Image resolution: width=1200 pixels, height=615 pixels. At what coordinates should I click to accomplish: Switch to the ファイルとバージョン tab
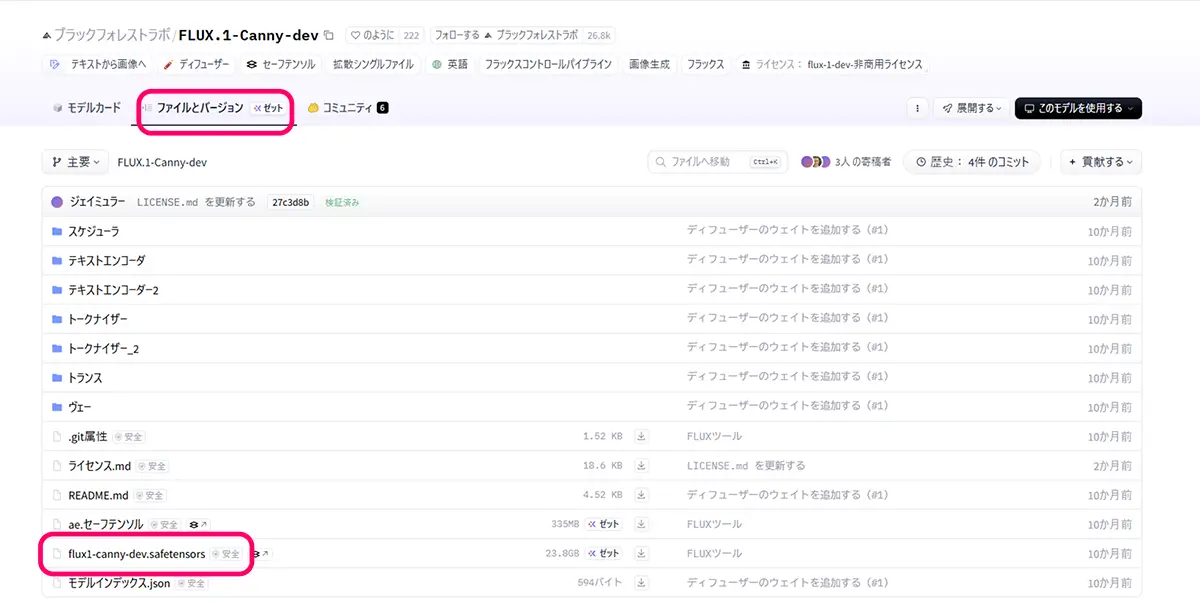coord(214,107)
